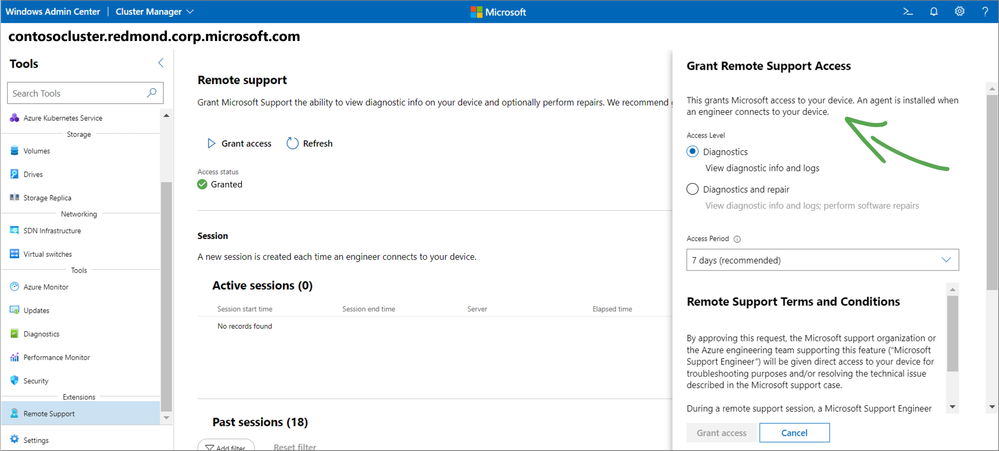Click the Performance Monitor chart icon
Screen dimensions: 999x451
tap(14, 357)
